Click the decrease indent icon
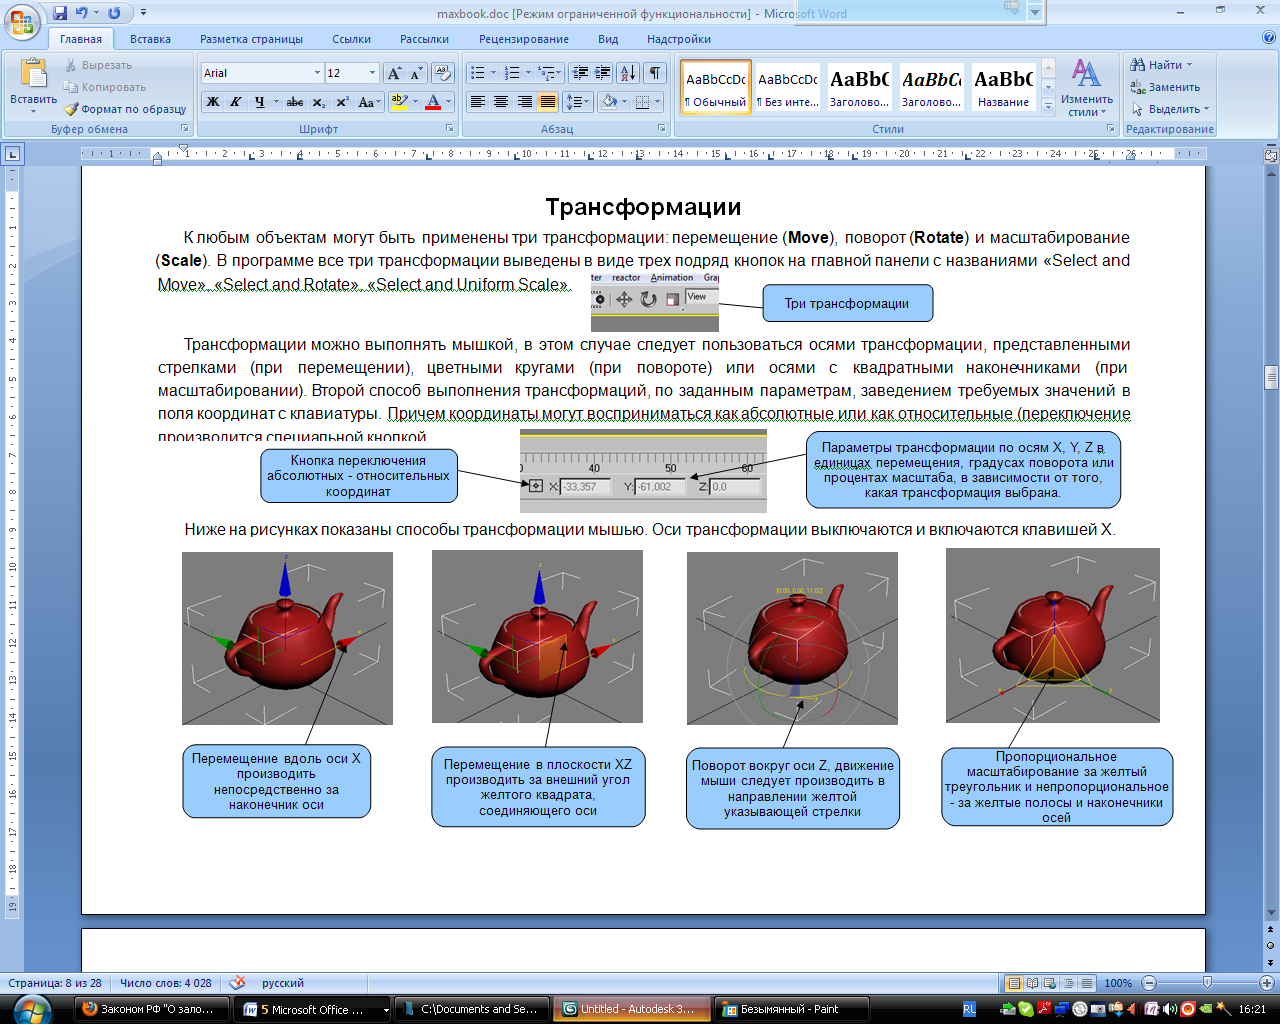The height and width of the screenshot is (1024, 1280). point(580,73)
